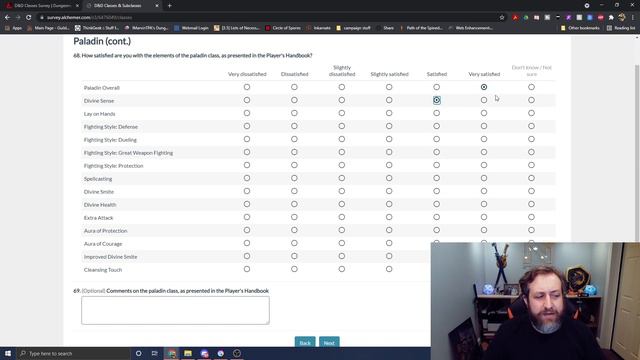The height and width of the screenshot is (360, 640).
Task: Open Cortana circle in taskbar
Action: pos(138,353)
